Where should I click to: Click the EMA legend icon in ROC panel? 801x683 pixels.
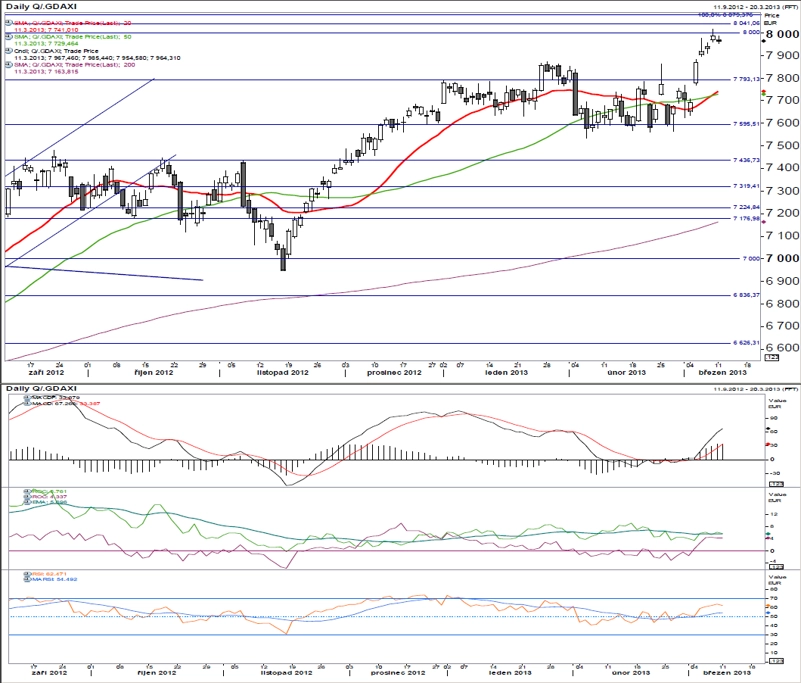coord(27,502)
